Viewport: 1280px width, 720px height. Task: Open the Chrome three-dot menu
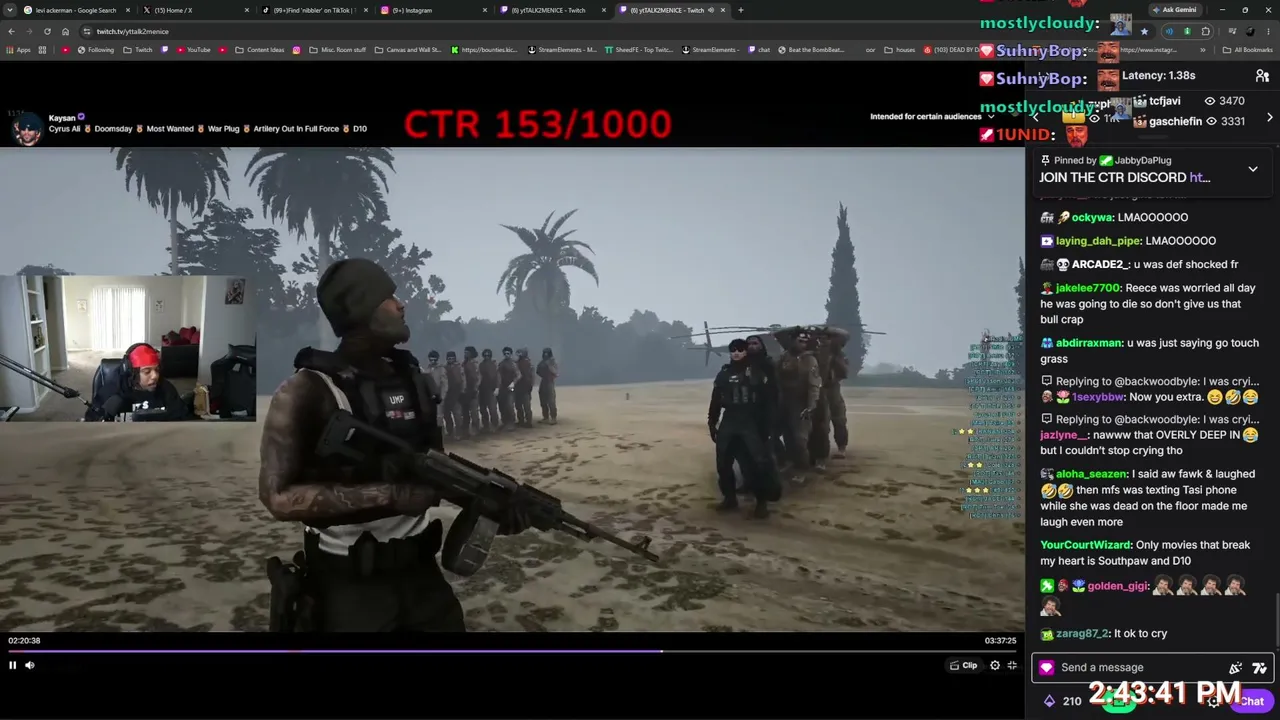pos(1268,31)
